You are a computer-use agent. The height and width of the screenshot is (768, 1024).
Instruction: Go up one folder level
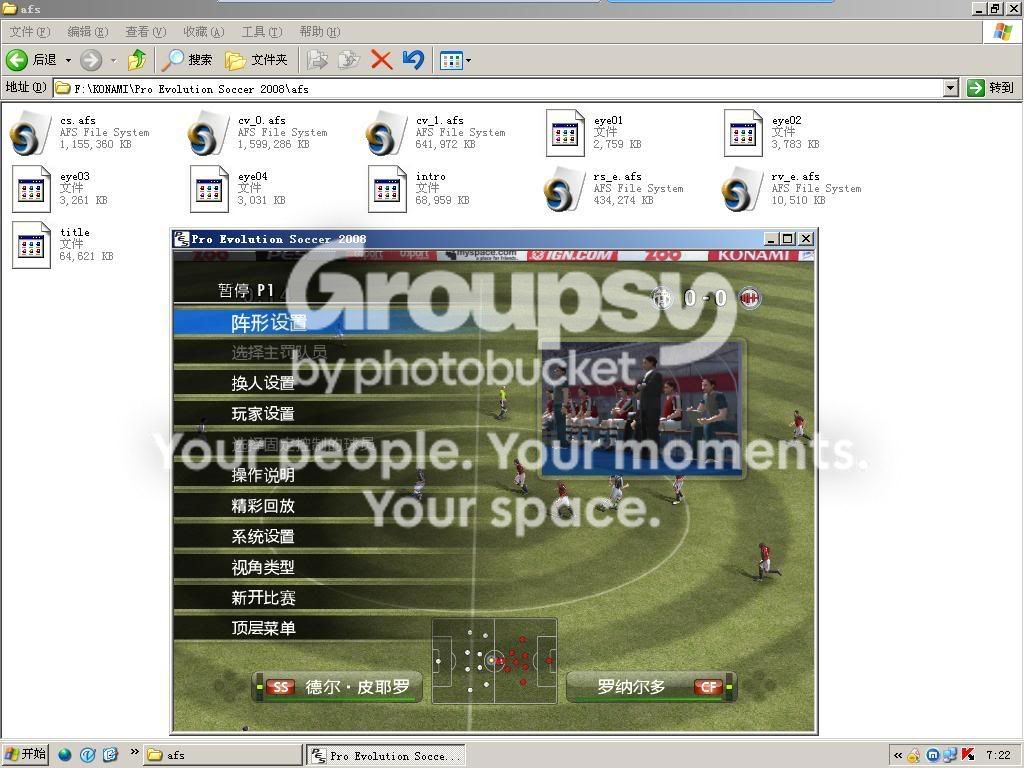pyautogui.click(x=136, y=60)
